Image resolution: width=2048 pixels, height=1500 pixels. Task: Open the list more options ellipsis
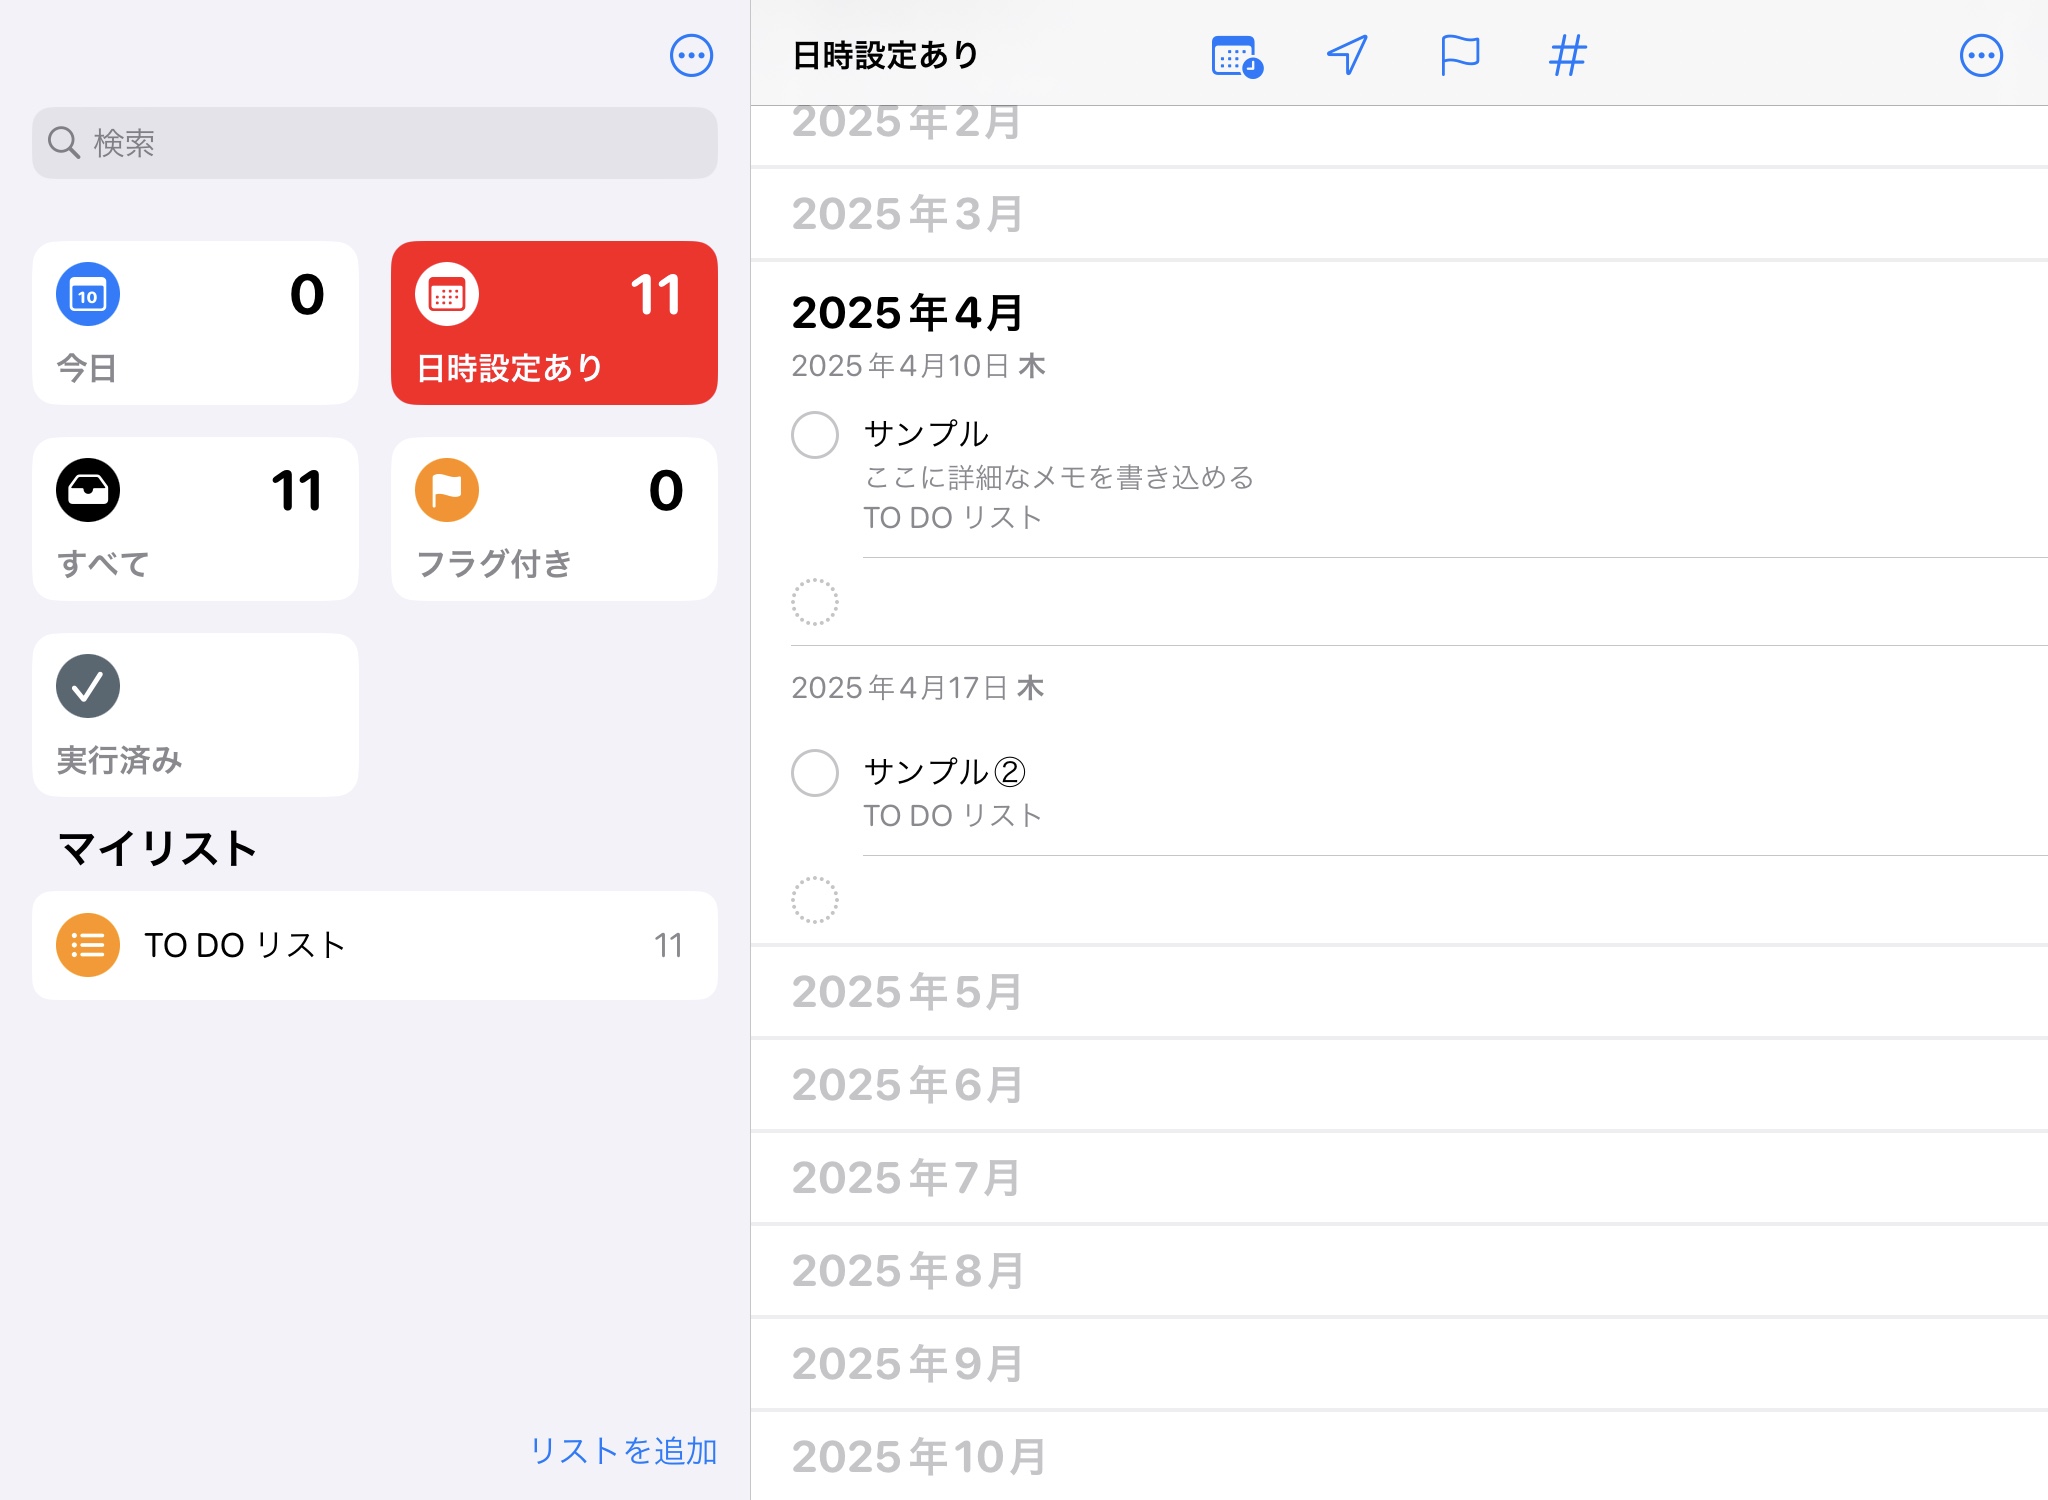pyautogui.click(x=1980, y=56)
